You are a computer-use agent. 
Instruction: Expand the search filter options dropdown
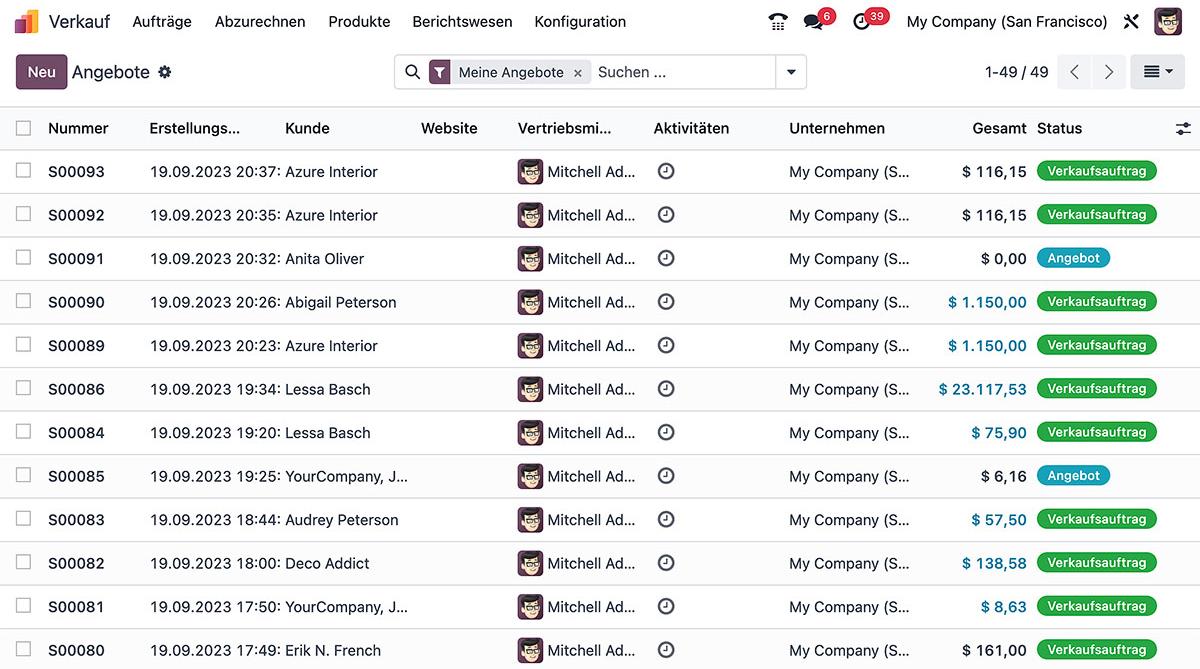pos(791,72)
